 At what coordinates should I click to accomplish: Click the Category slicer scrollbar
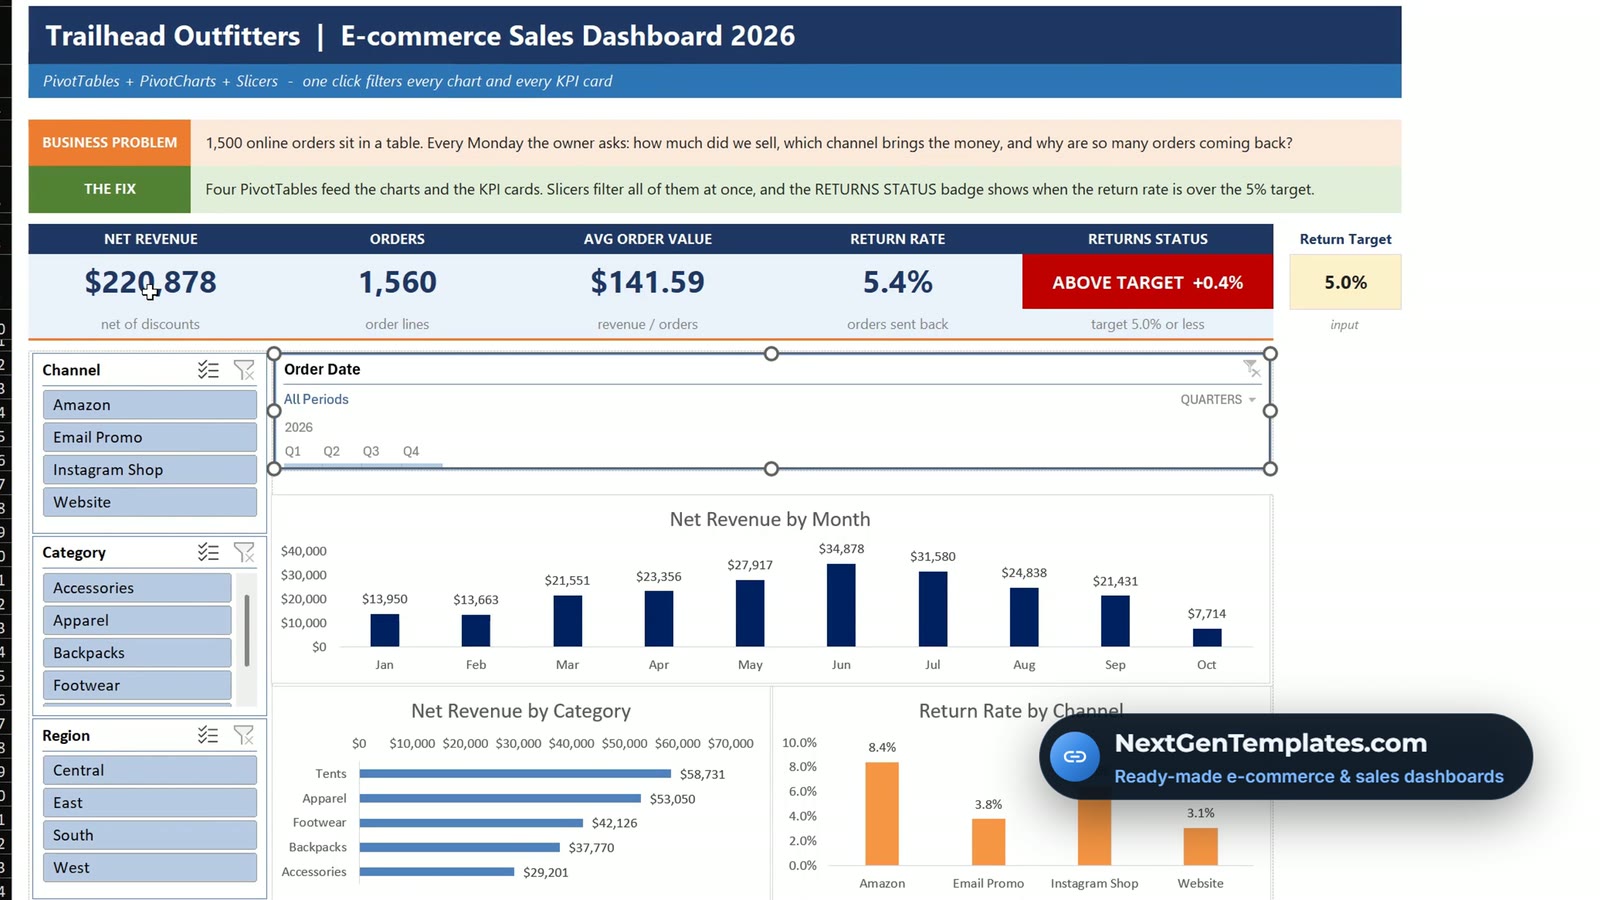(x=247, y=631)
